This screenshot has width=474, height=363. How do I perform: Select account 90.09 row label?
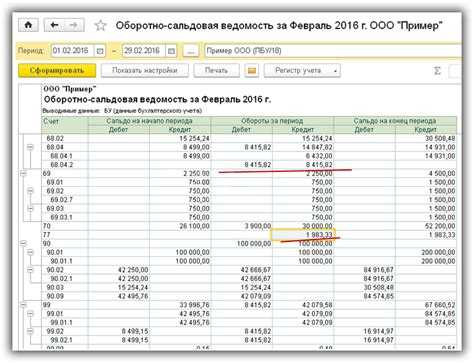pos(55,296)
